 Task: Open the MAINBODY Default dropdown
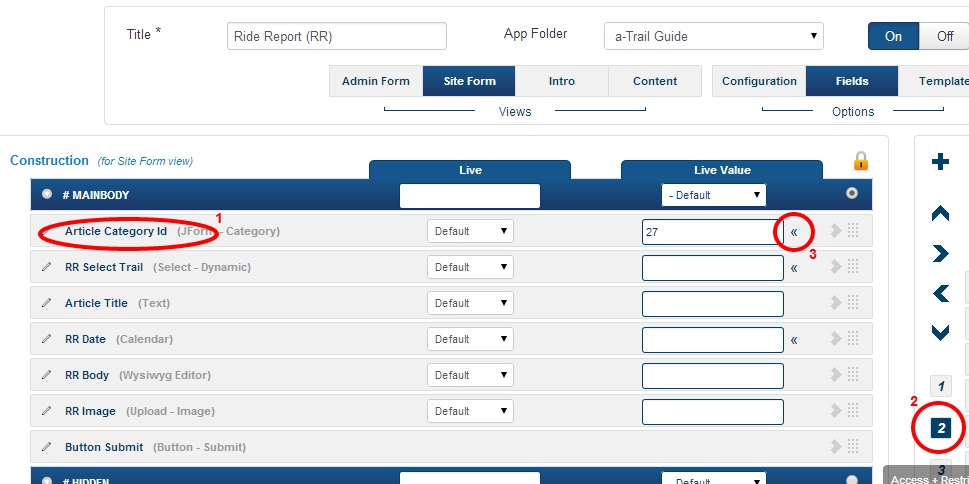tap(714, 195)
